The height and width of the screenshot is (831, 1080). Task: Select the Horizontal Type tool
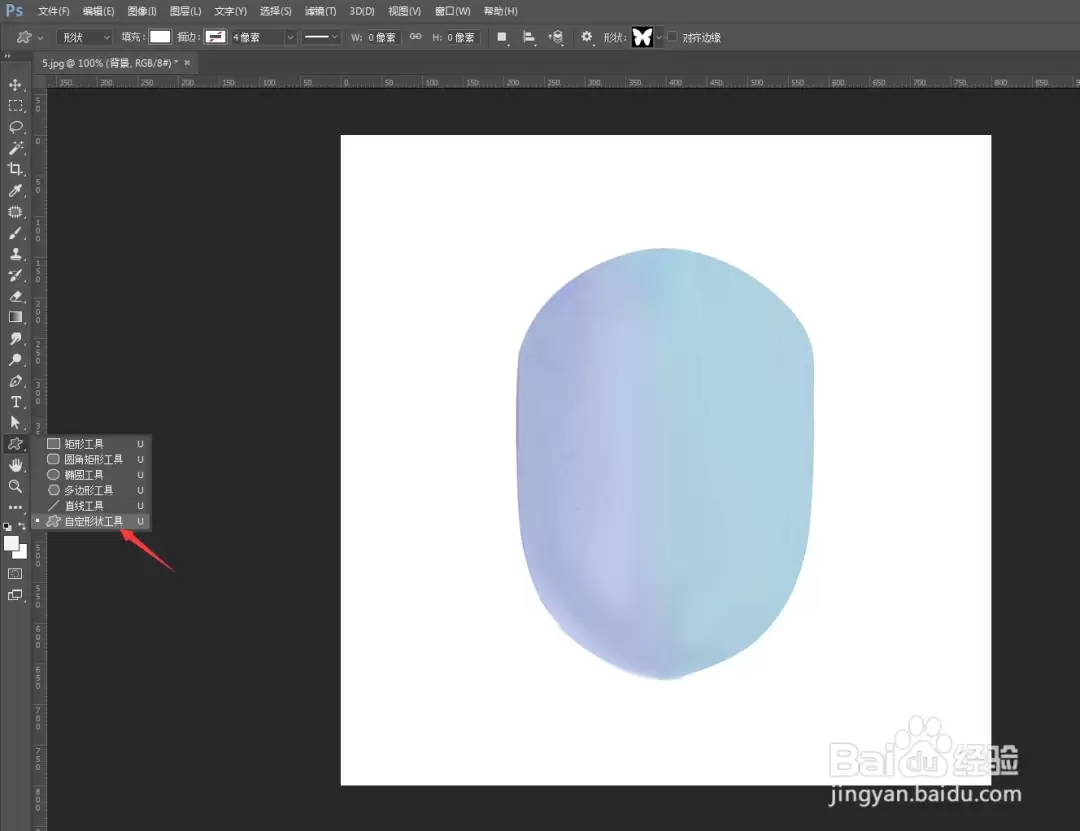[x=15, y=402]
